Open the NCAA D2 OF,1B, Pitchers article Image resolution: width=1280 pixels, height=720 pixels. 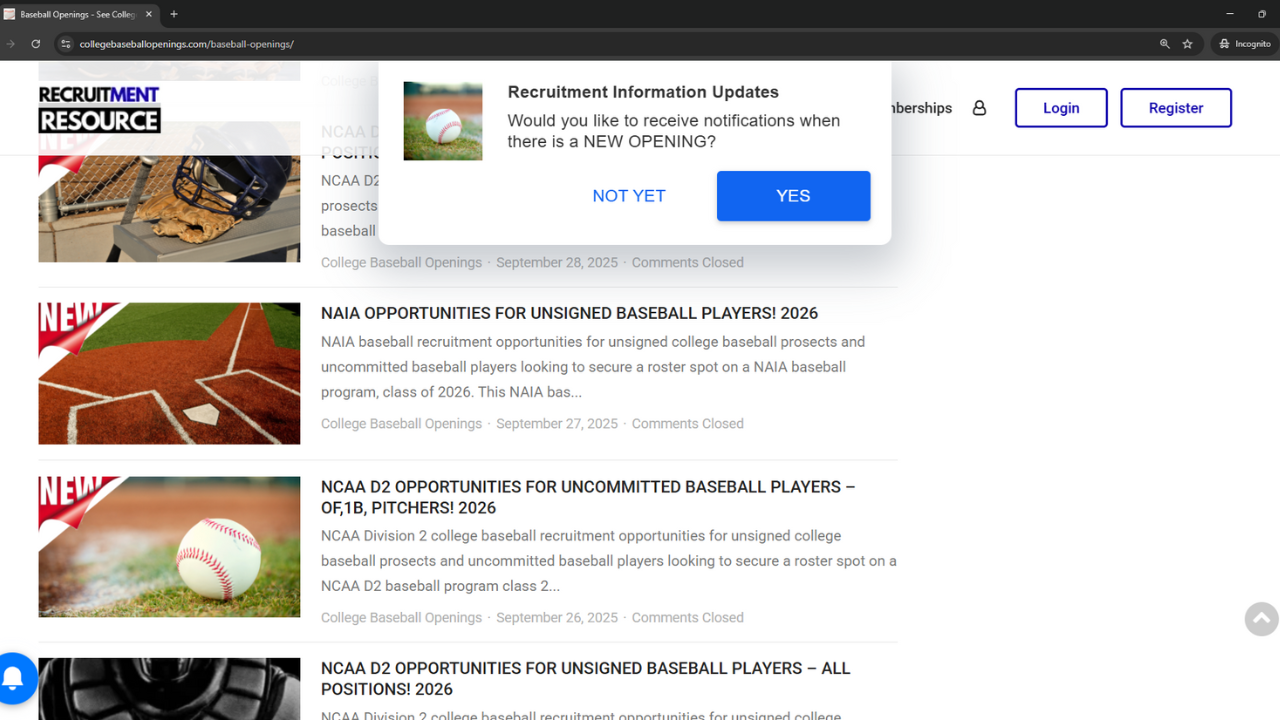tap(587, 497)
